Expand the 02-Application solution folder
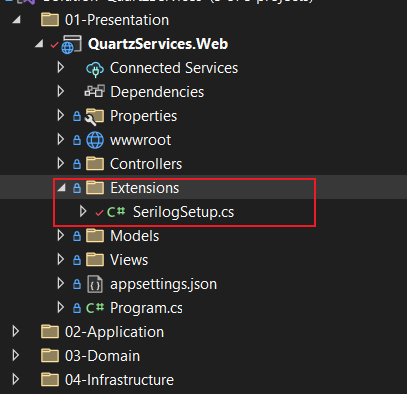 (x=15, y=332)
